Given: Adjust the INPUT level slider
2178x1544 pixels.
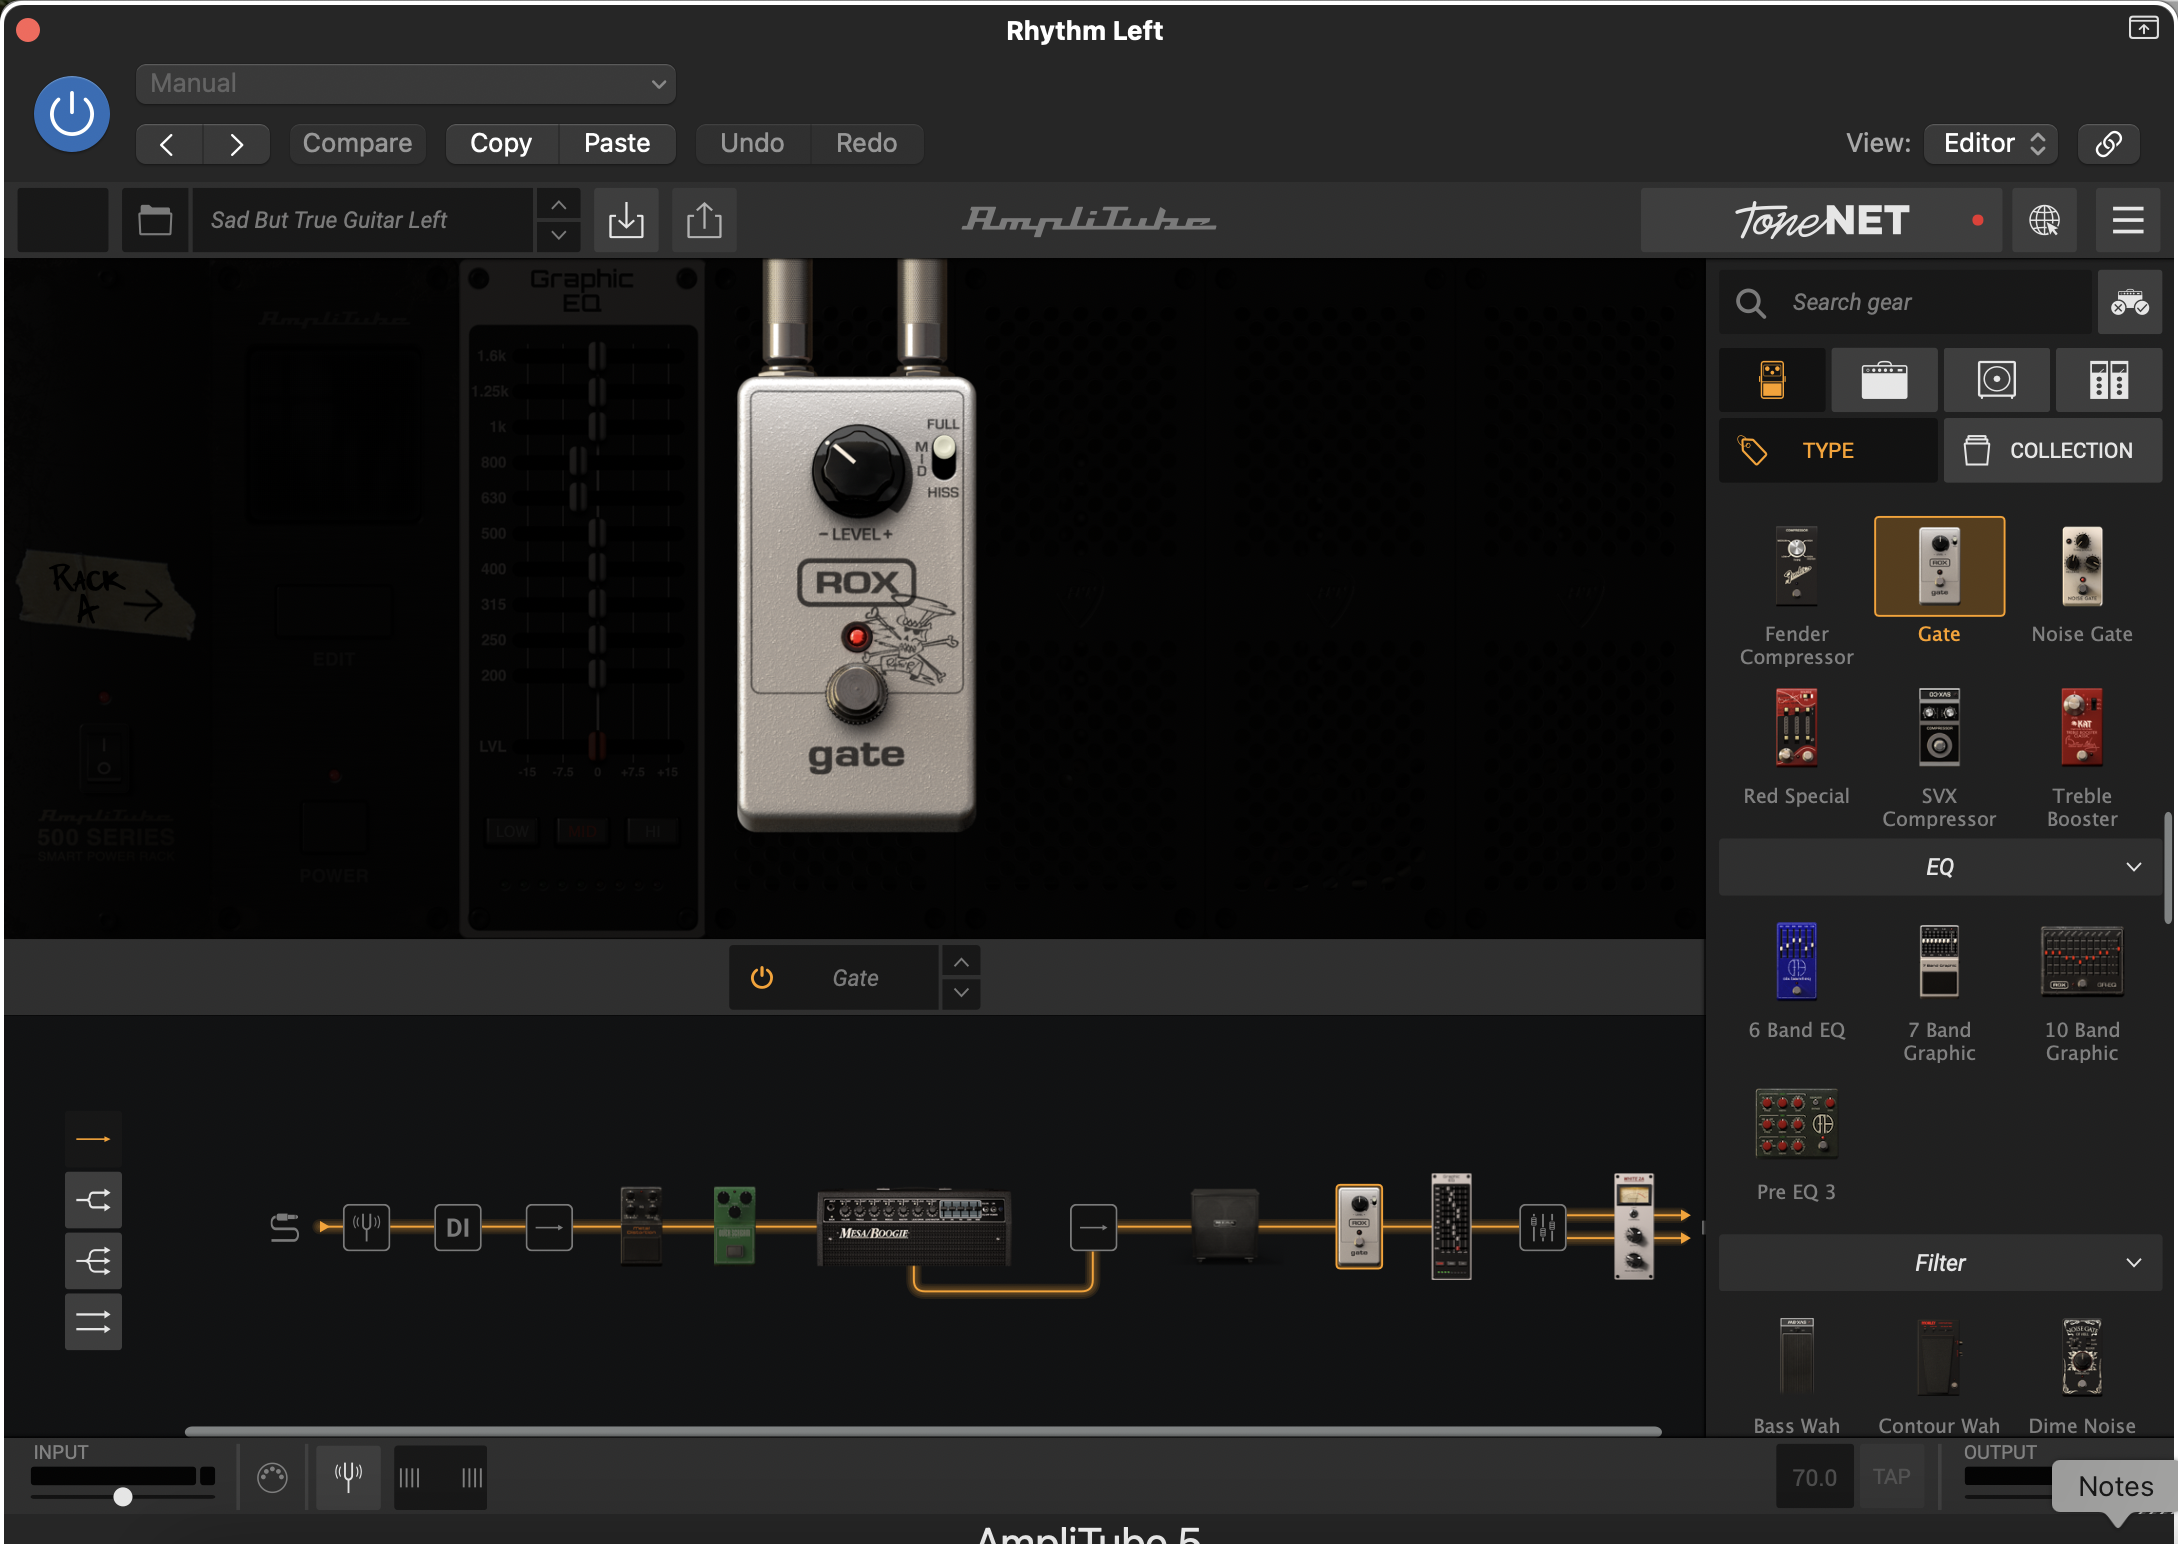Looking at the screenshot, I should tap(122, 1497).
